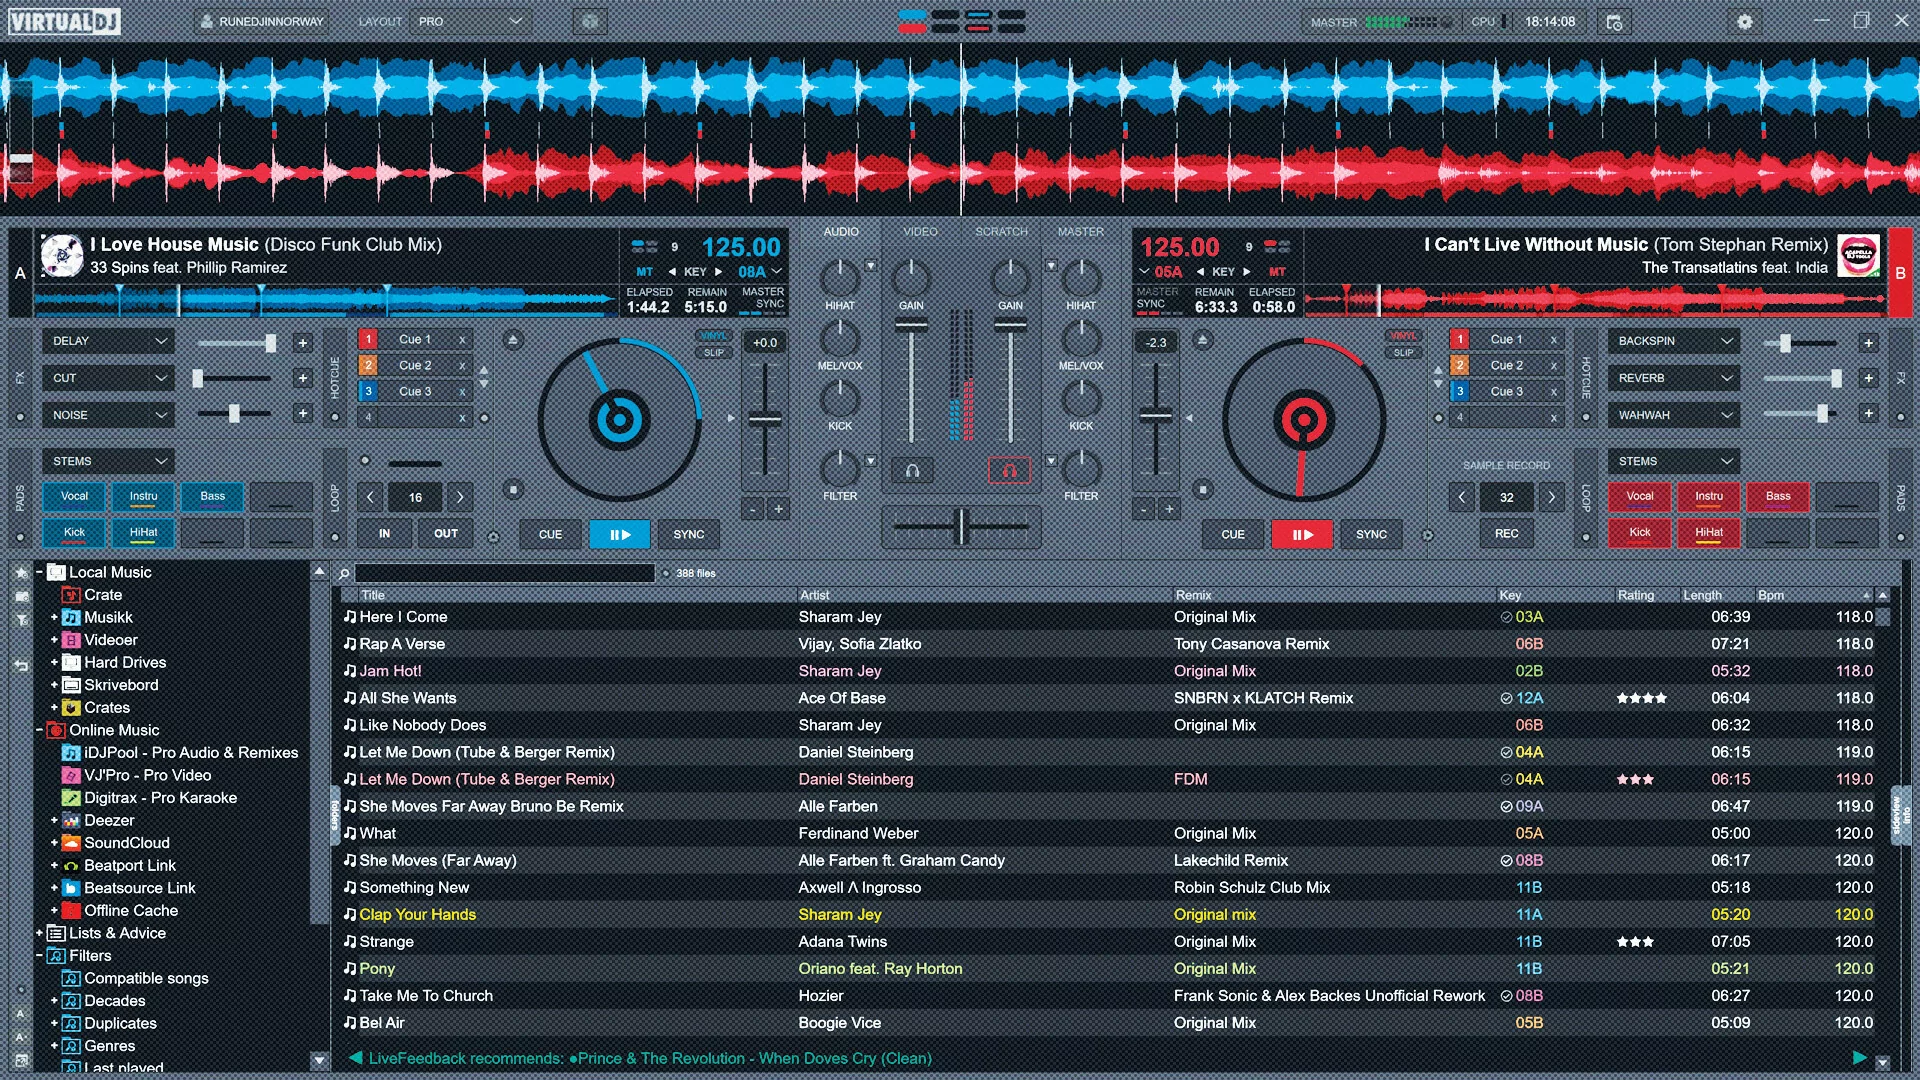Click the VirtualDJ logo
The height and width of the screenshot is (1080, 1920).
click(x=64, y=21)
